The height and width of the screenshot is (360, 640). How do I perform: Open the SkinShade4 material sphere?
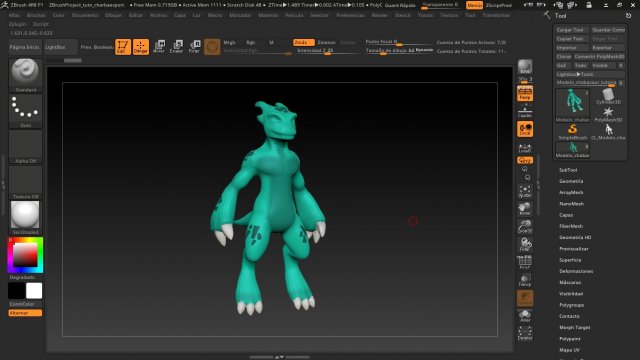25,217
